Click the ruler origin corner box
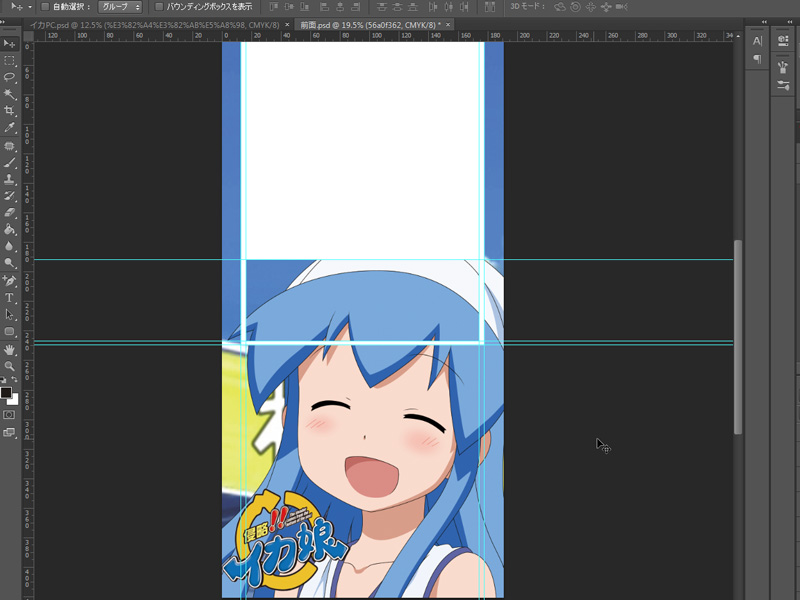The height and width of the screenshot is (600, 800). pos(29,36)
